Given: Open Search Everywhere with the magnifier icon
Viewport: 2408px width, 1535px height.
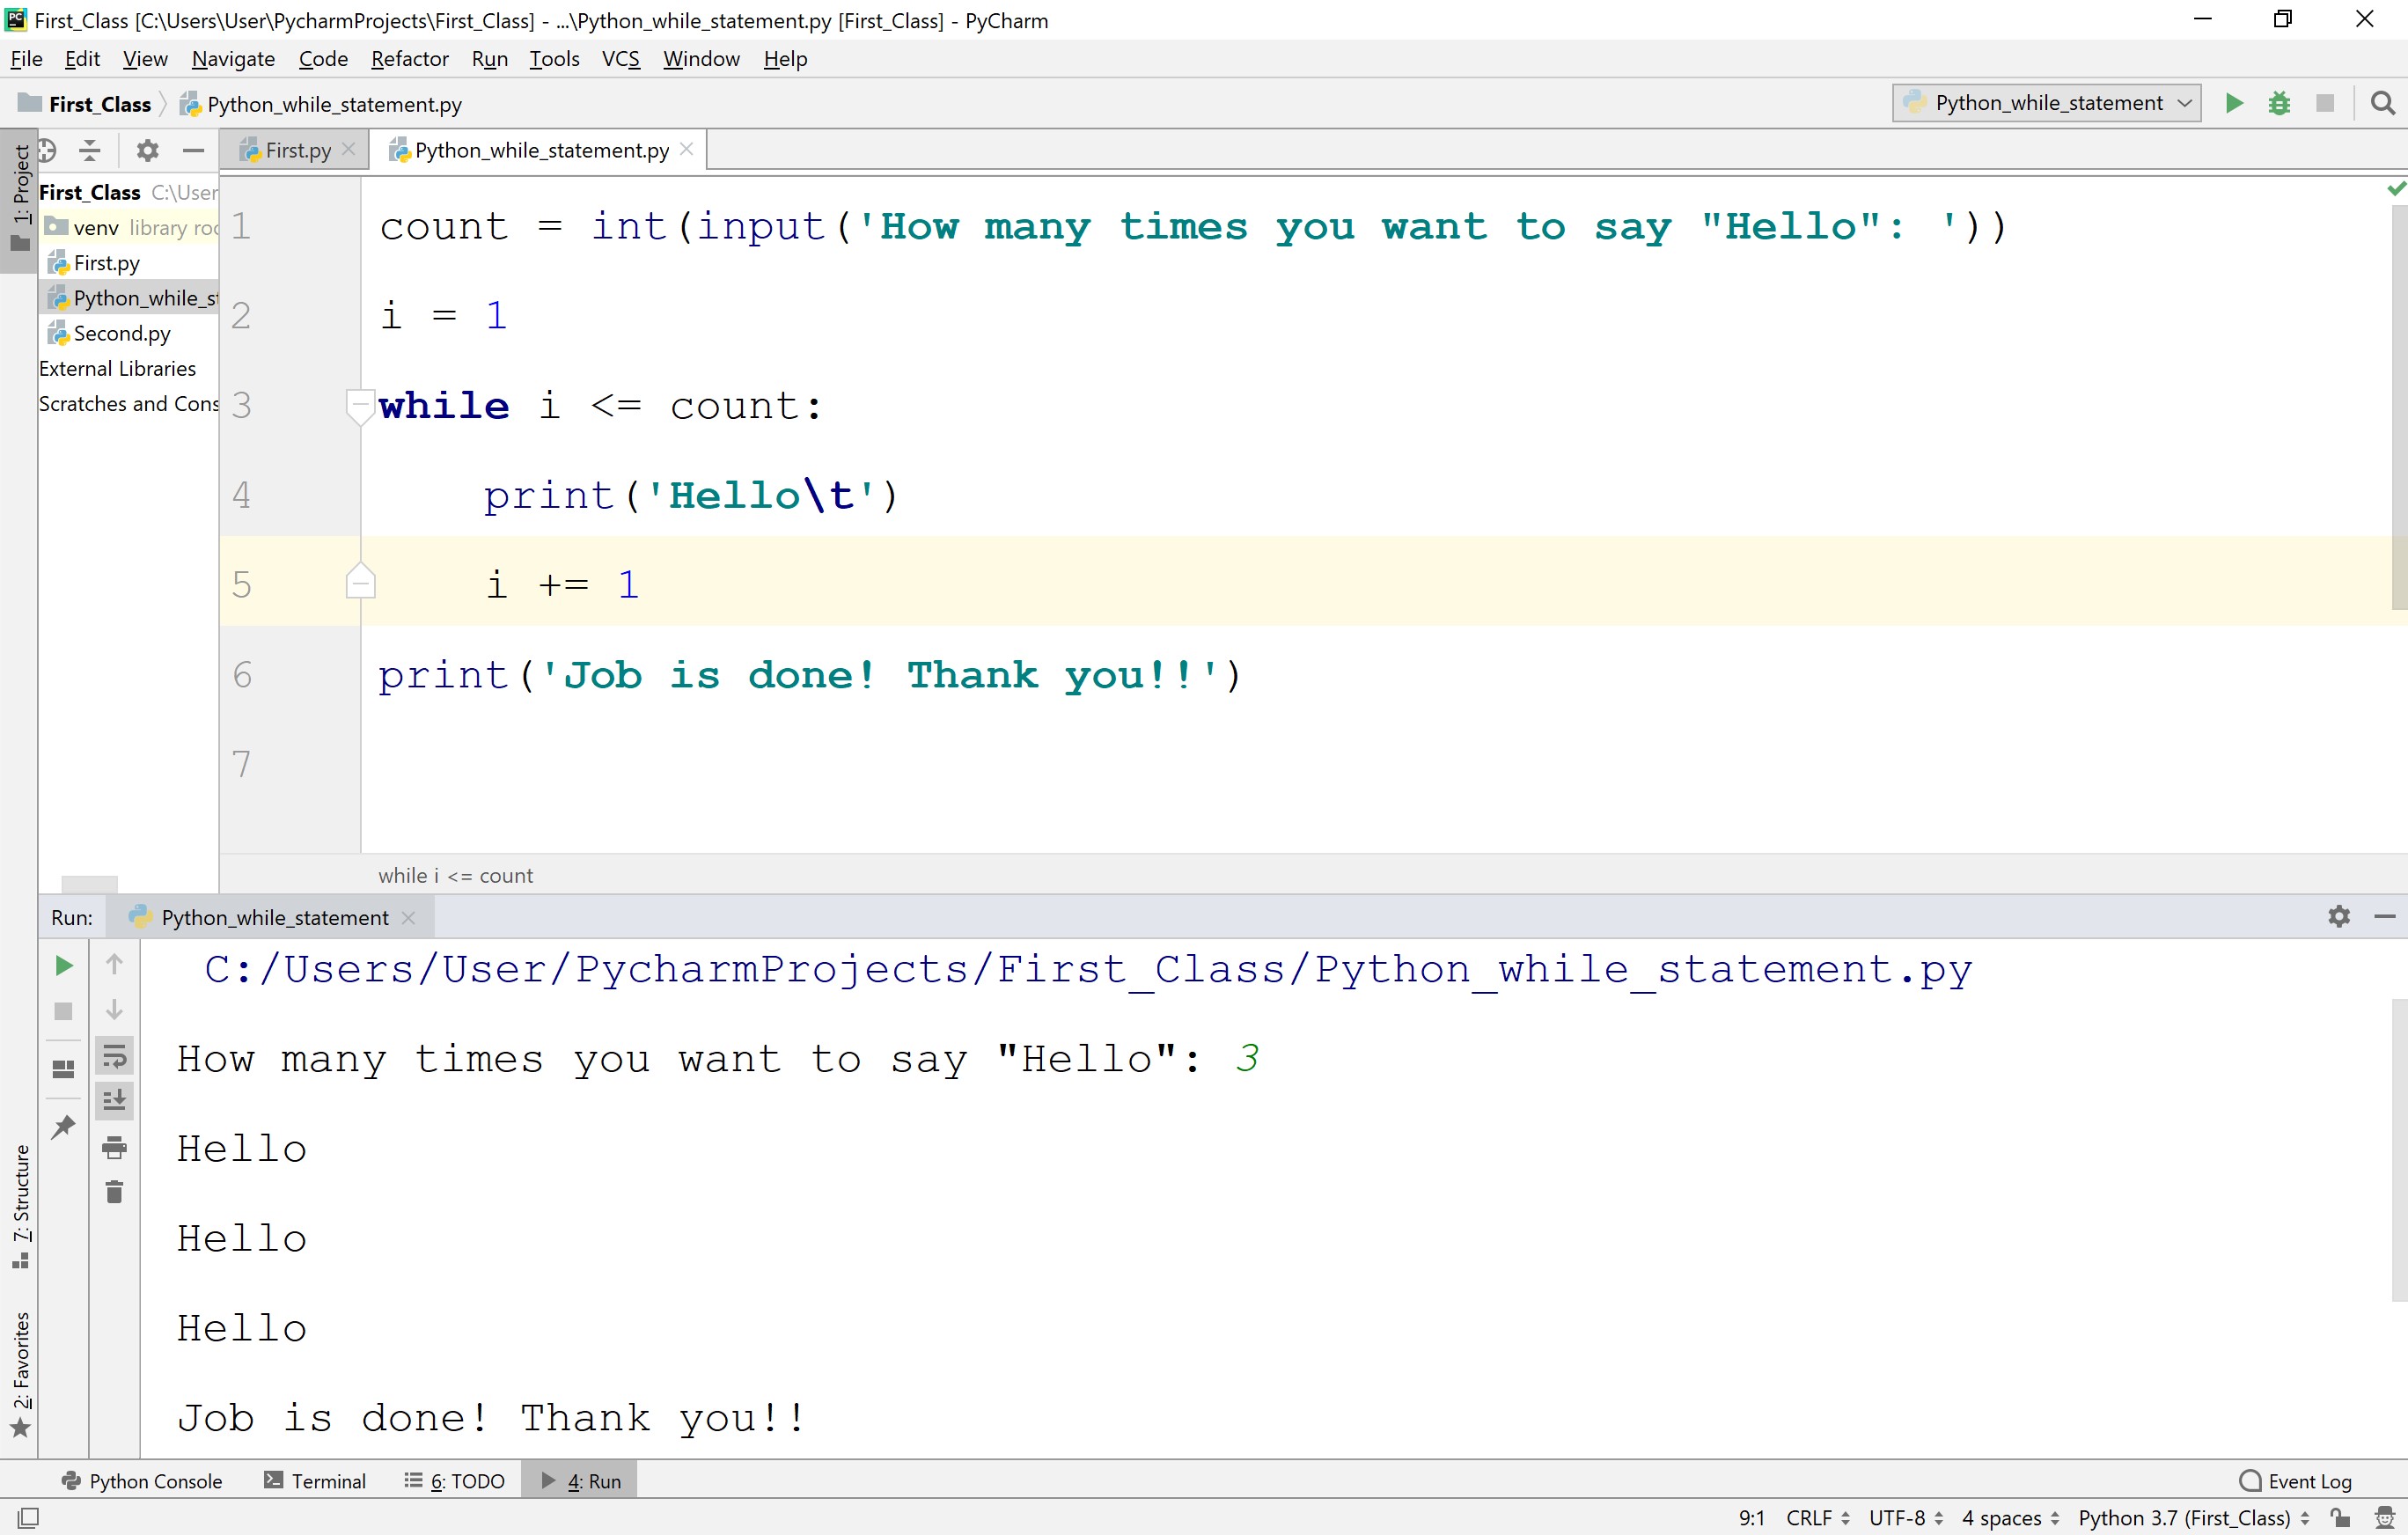Looking at the screenshot, I should click(x=2383, y=102).
